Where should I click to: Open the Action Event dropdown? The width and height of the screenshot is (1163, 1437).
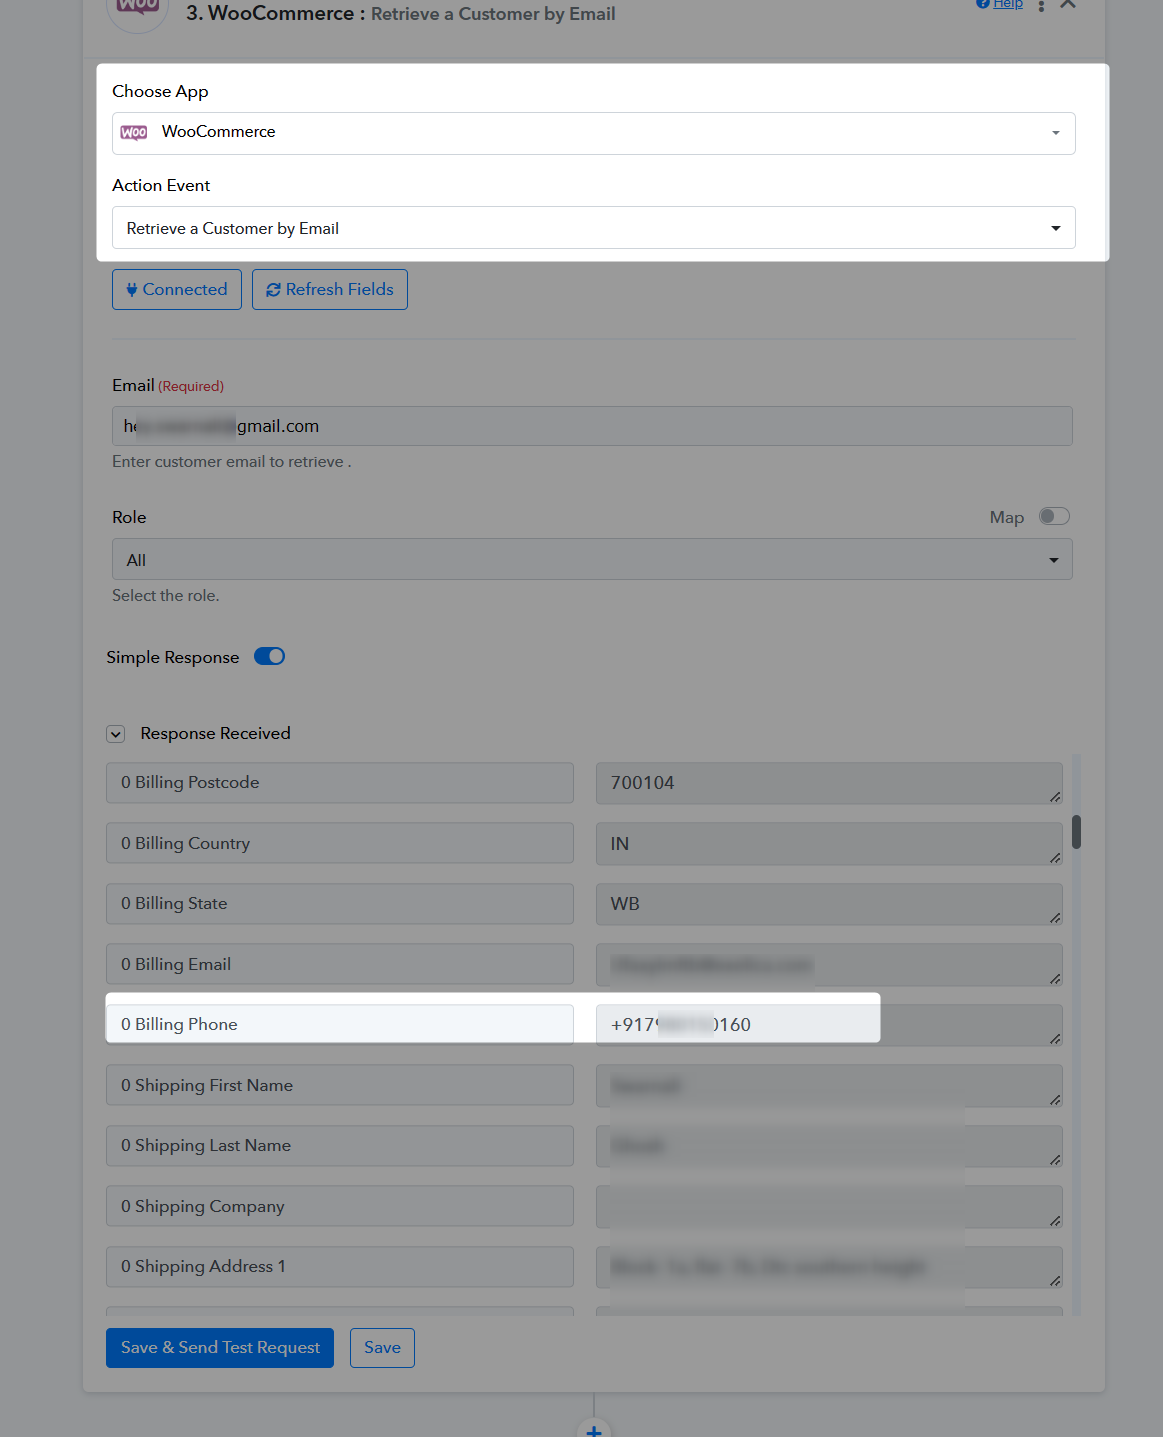coord(593,228)
